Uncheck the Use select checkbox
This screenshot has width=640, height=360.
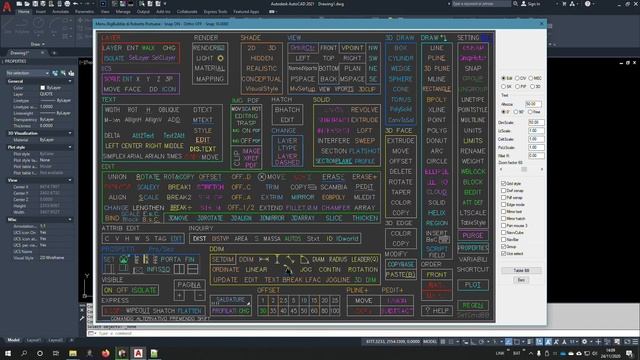504,253
